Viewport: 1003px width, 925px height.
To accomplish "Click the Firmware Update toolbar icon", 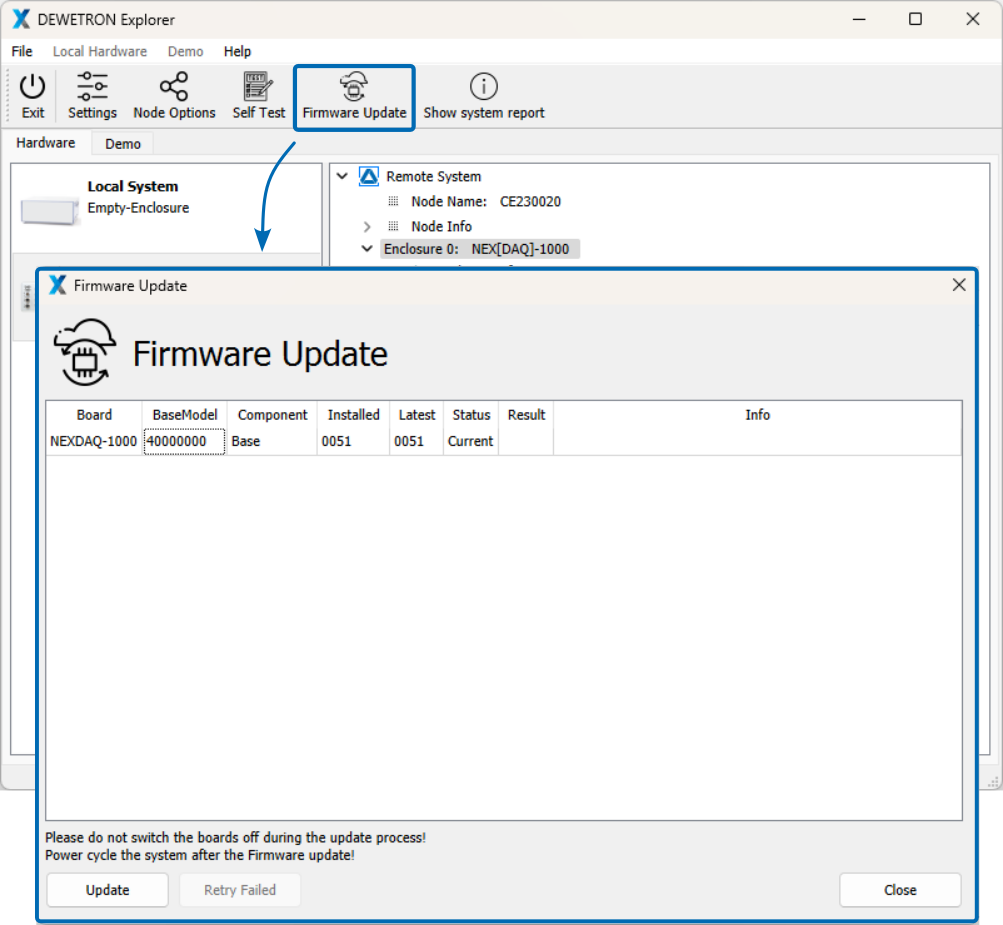I will click(354, 86).
